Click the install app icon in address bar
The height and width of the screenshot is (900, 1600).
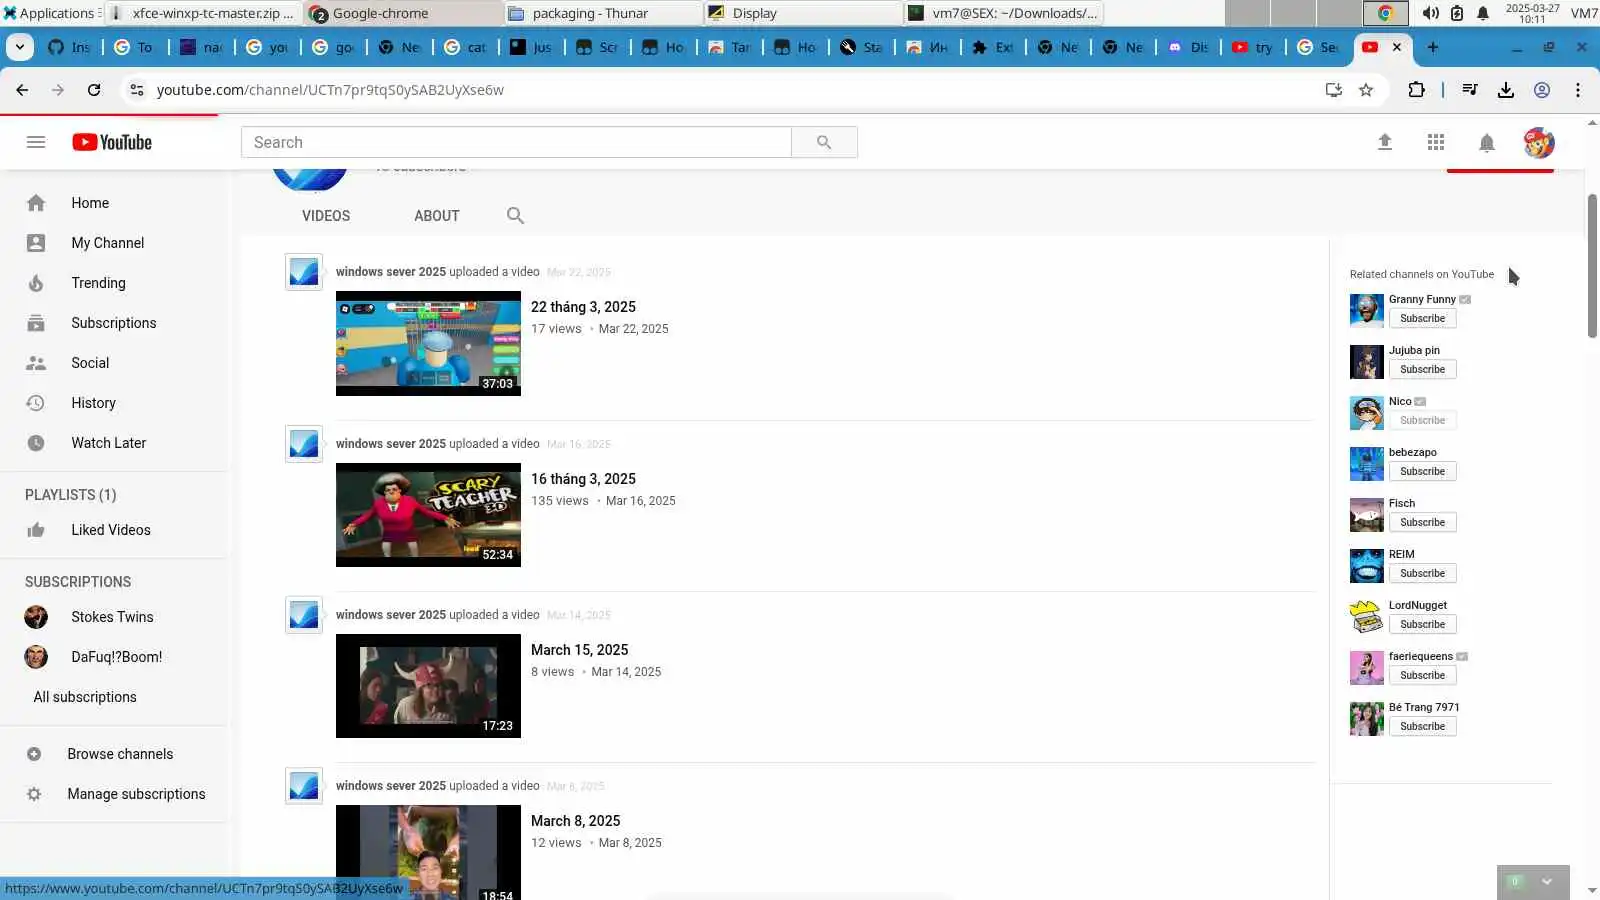point(1333,90)
